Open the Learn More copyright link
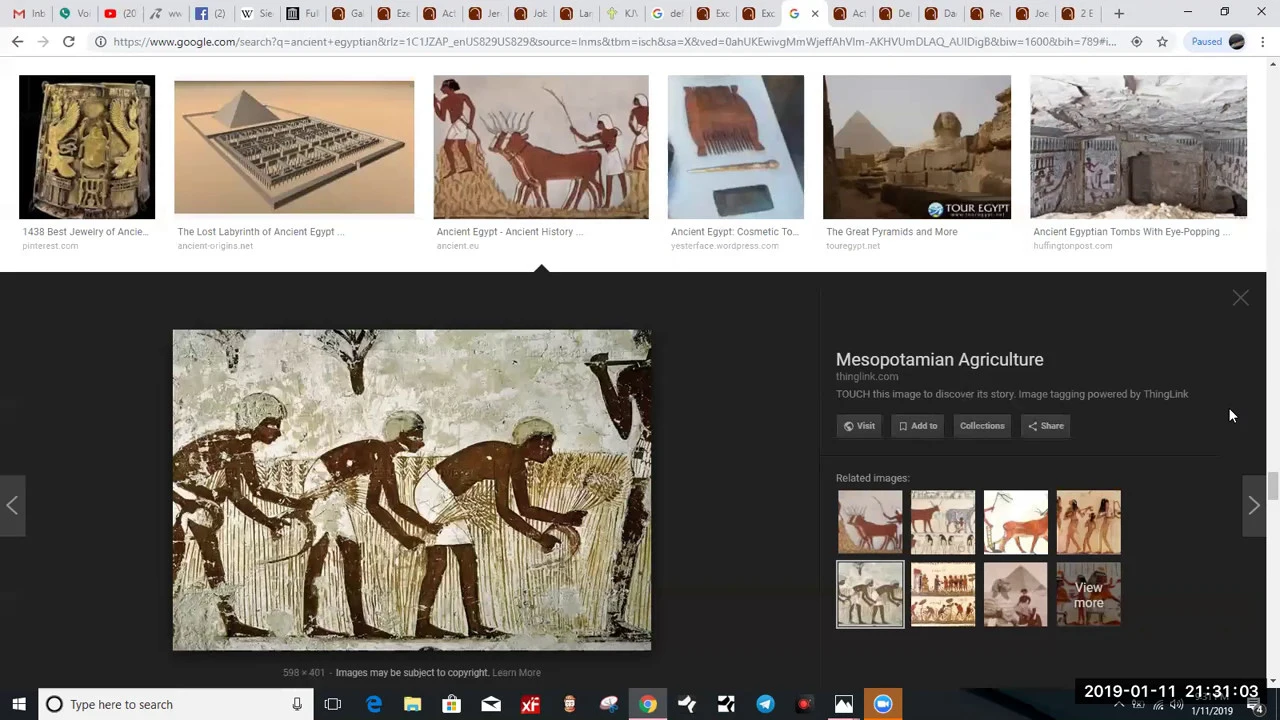 [x=516, y=673]
